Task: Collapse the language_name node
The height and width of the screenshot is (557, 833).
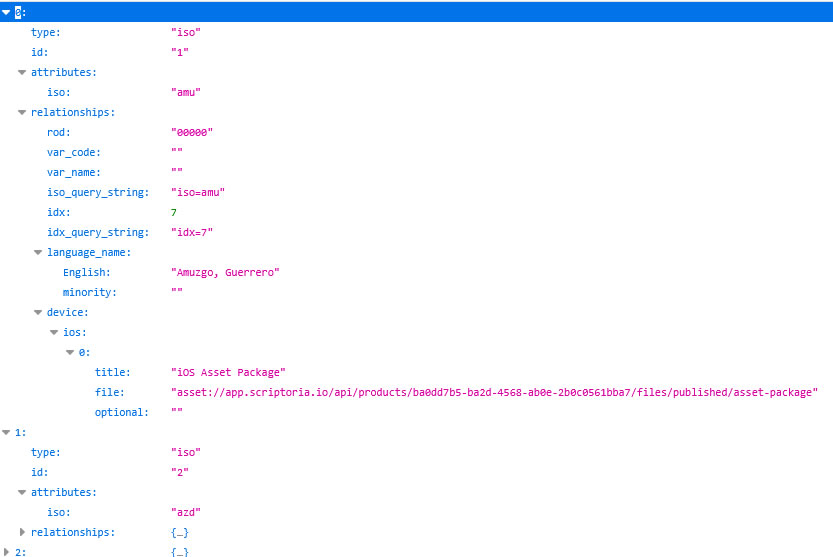Action: click(x=39, y=252)
